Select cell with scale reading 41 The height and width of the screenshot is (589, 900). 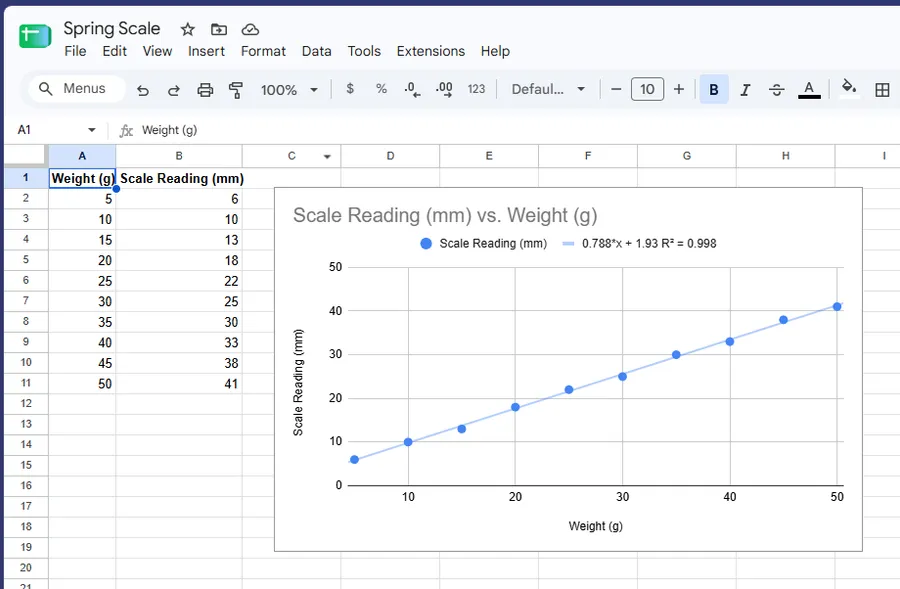(179, 384)
